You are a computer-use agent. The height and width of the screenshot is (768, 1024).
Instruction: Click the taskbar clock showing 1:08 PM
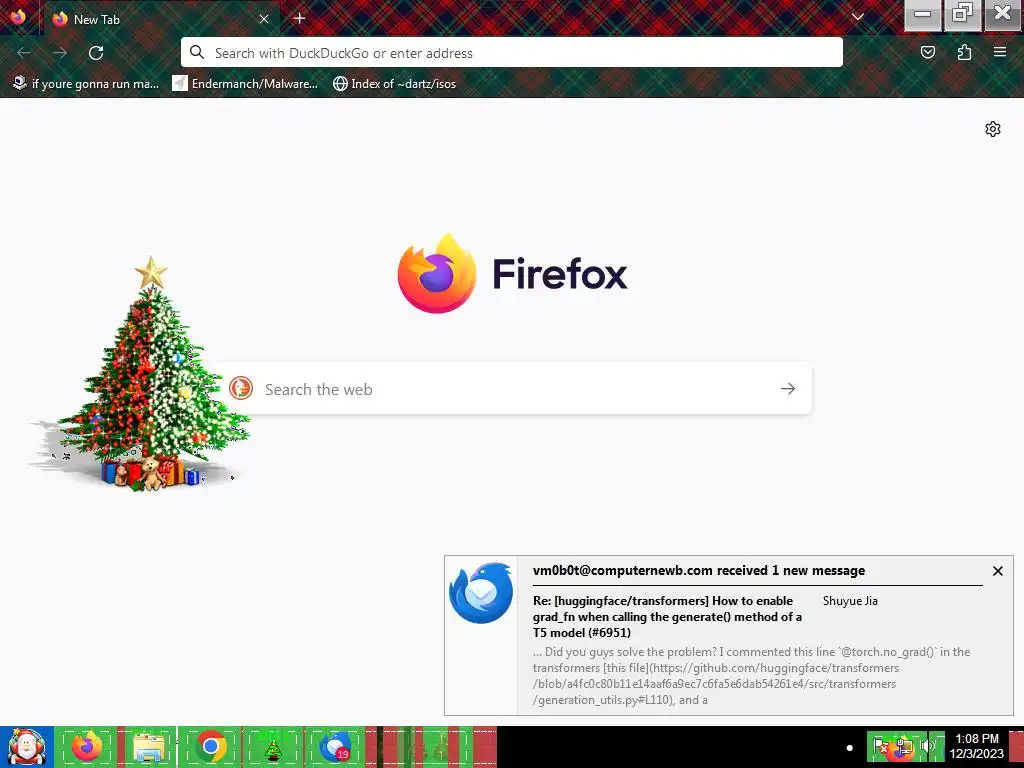976,746
